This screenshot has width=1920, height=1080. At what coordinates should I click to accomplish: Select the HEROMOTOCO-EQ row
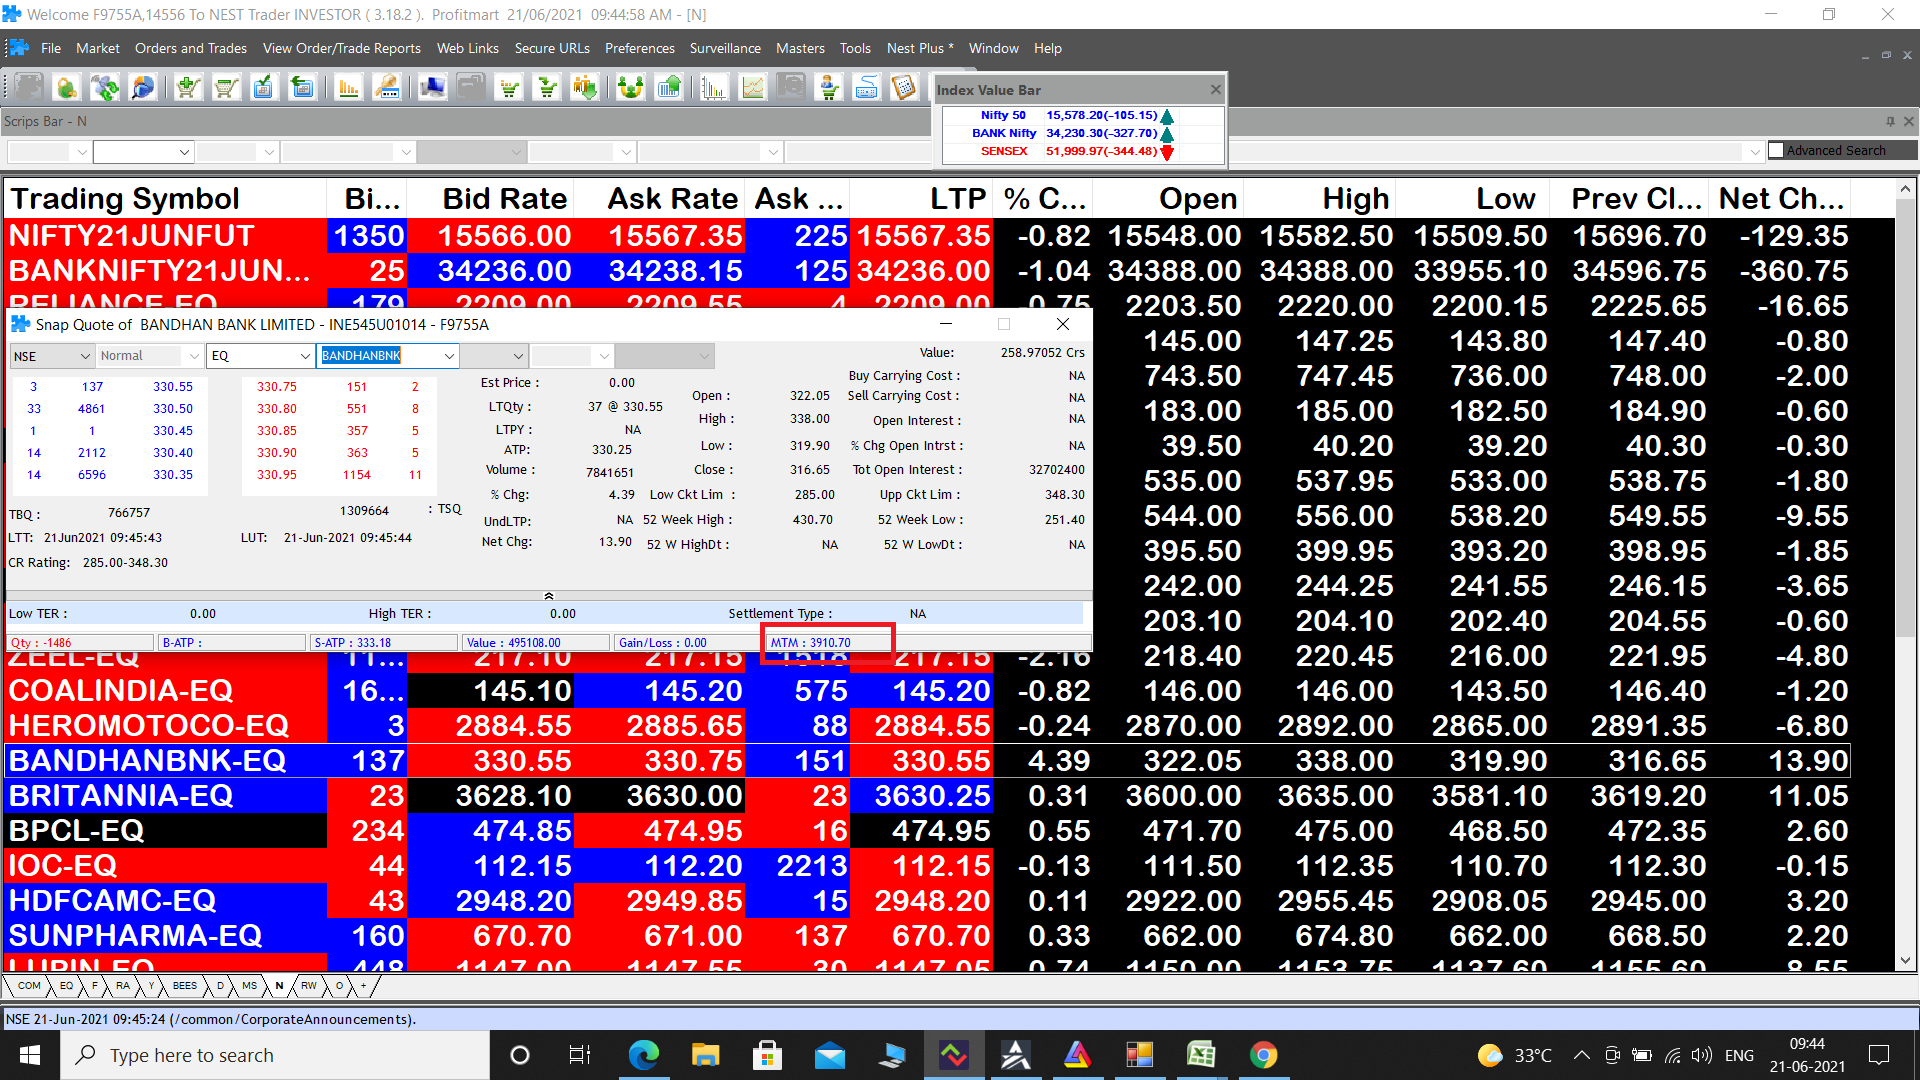[x=927, y=726]
